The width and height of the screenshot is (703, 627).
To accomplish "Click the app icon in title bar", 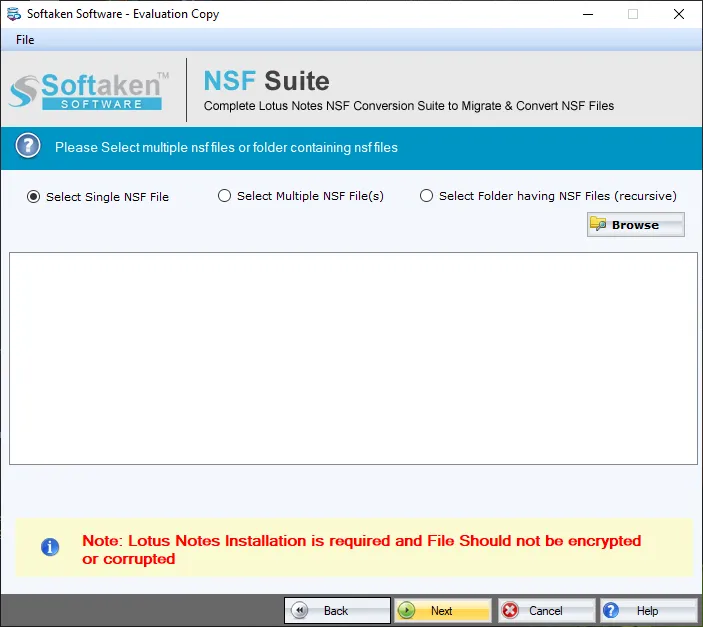I will tap(14, 14).
